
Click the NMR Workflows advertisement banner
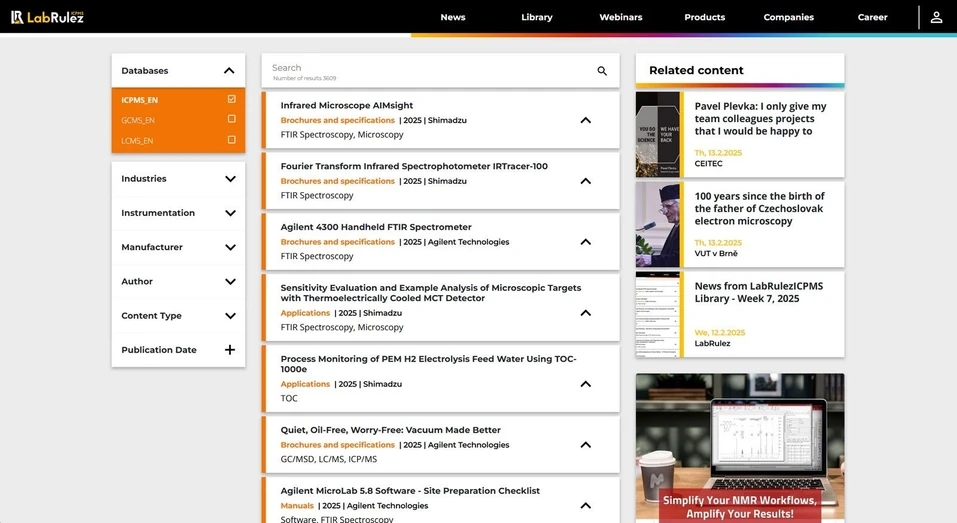coord(740,448)
